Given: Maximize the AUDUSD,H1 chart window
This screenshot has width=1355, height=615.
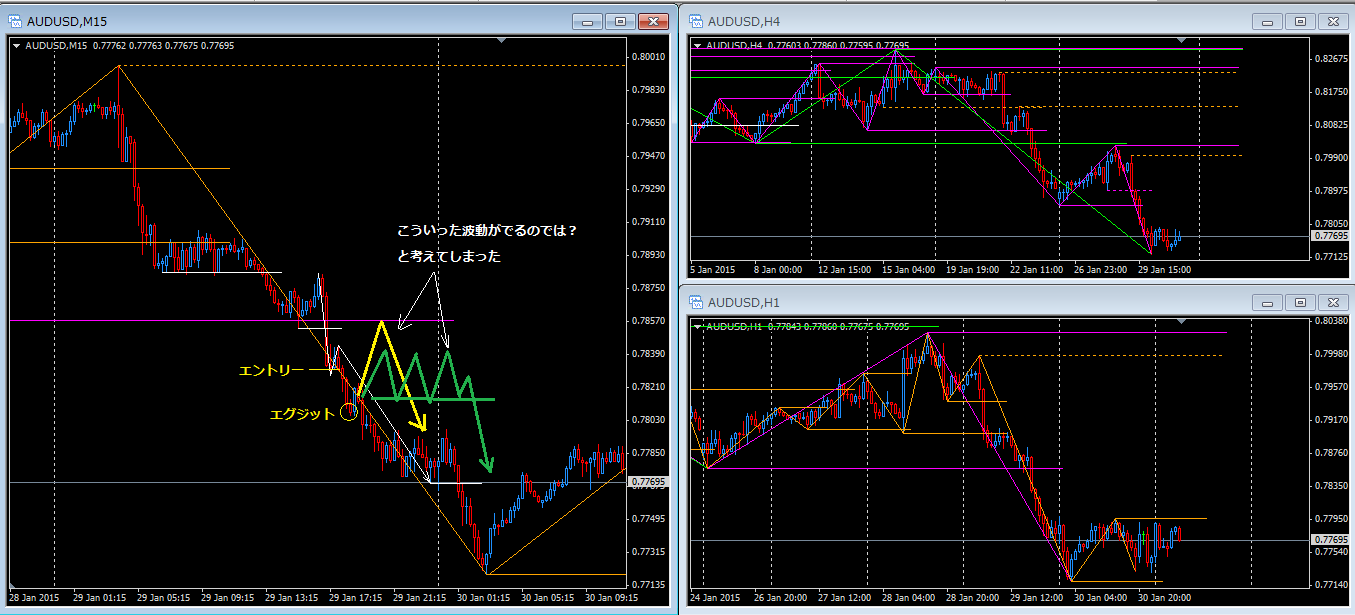Looking at the screenshot, I should (1300, 301).
